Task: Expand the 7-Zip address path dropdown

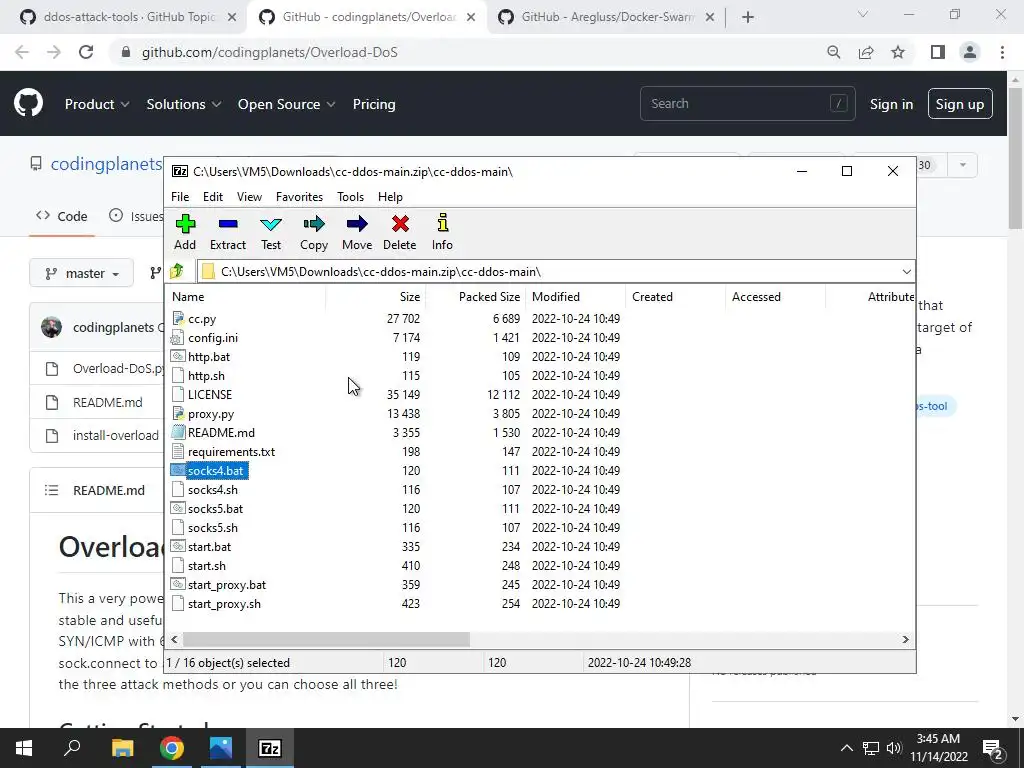Action: pos(906,272)
